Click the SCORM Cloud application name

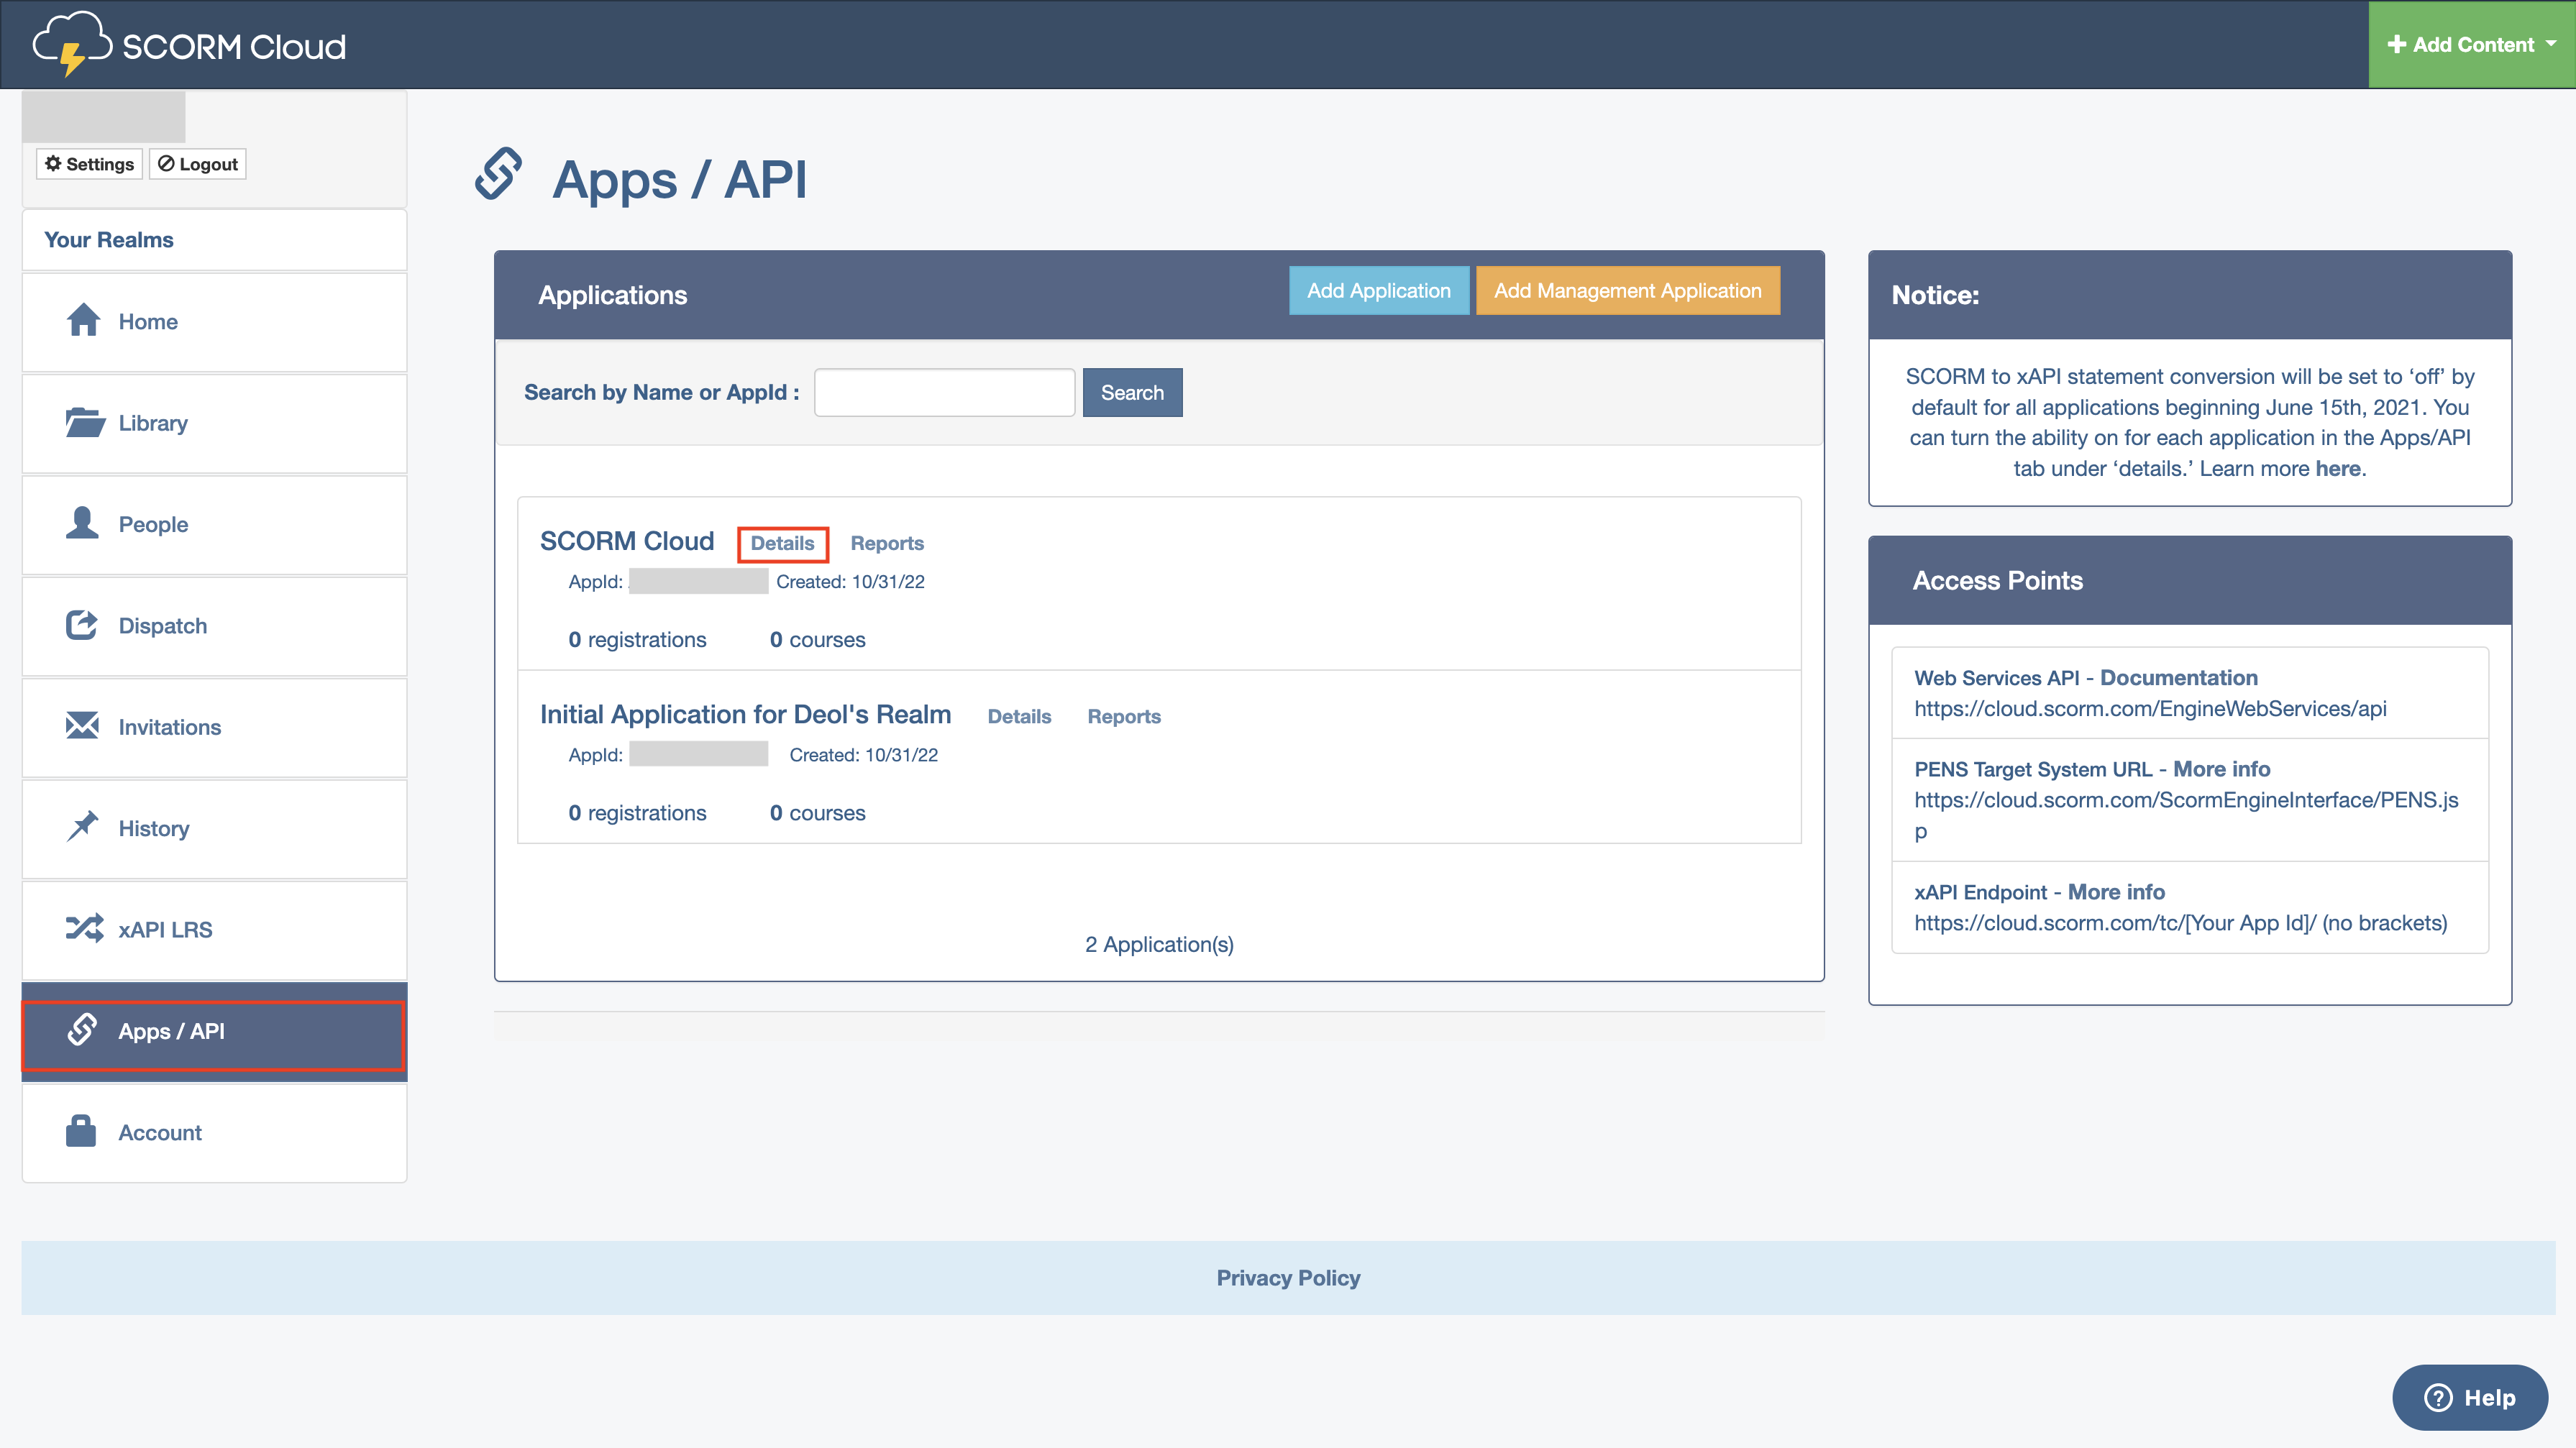pyautogui.click(x=627, y=541)
